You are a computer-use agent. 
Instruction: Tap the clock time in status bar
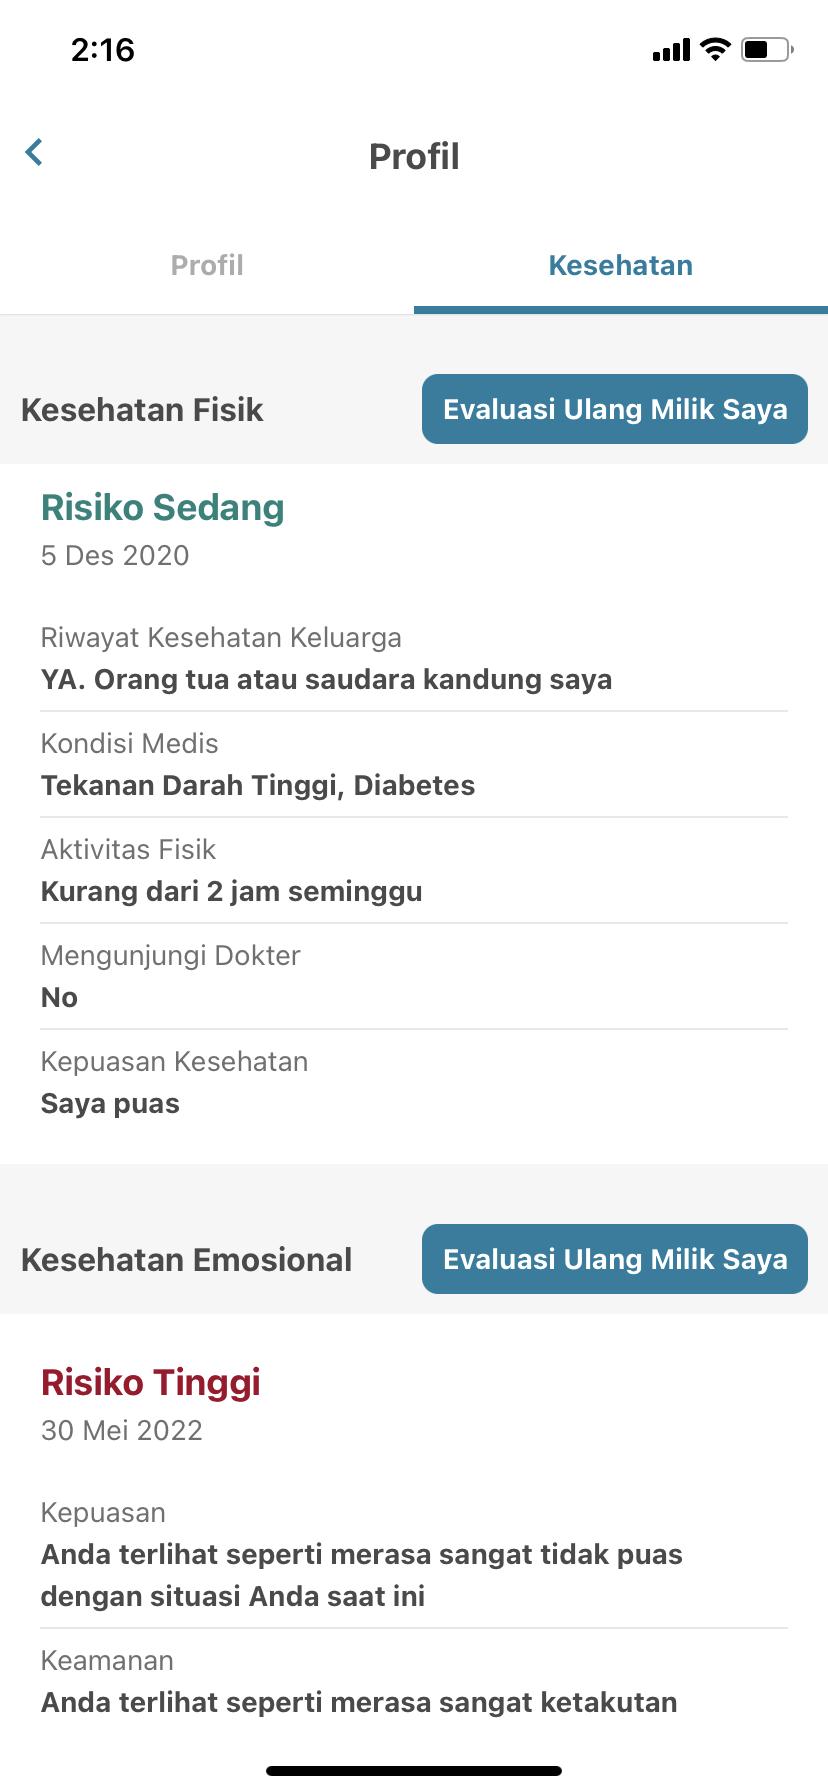click(x=103, y=50)
